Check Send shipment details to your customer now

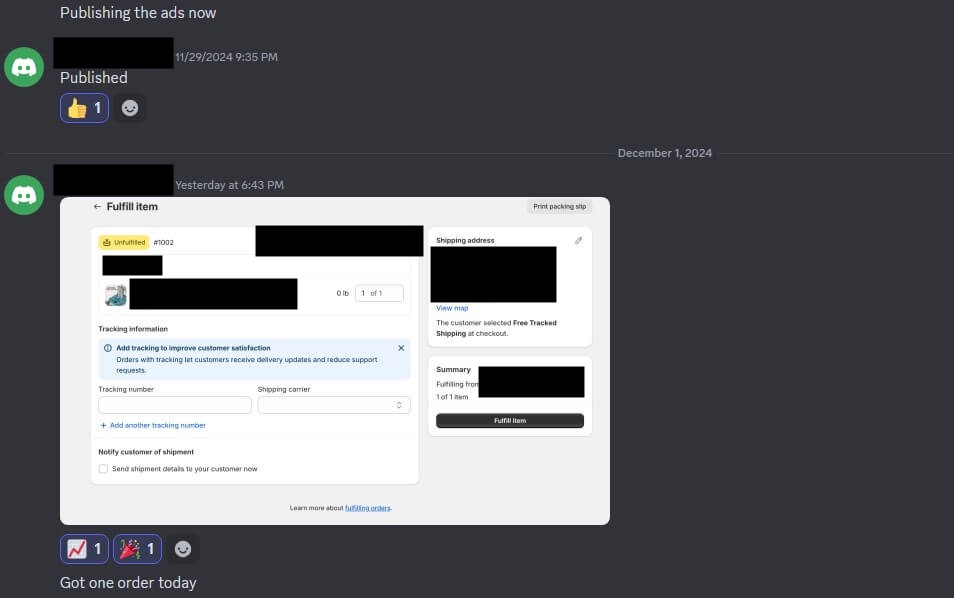tap(104, 469)
